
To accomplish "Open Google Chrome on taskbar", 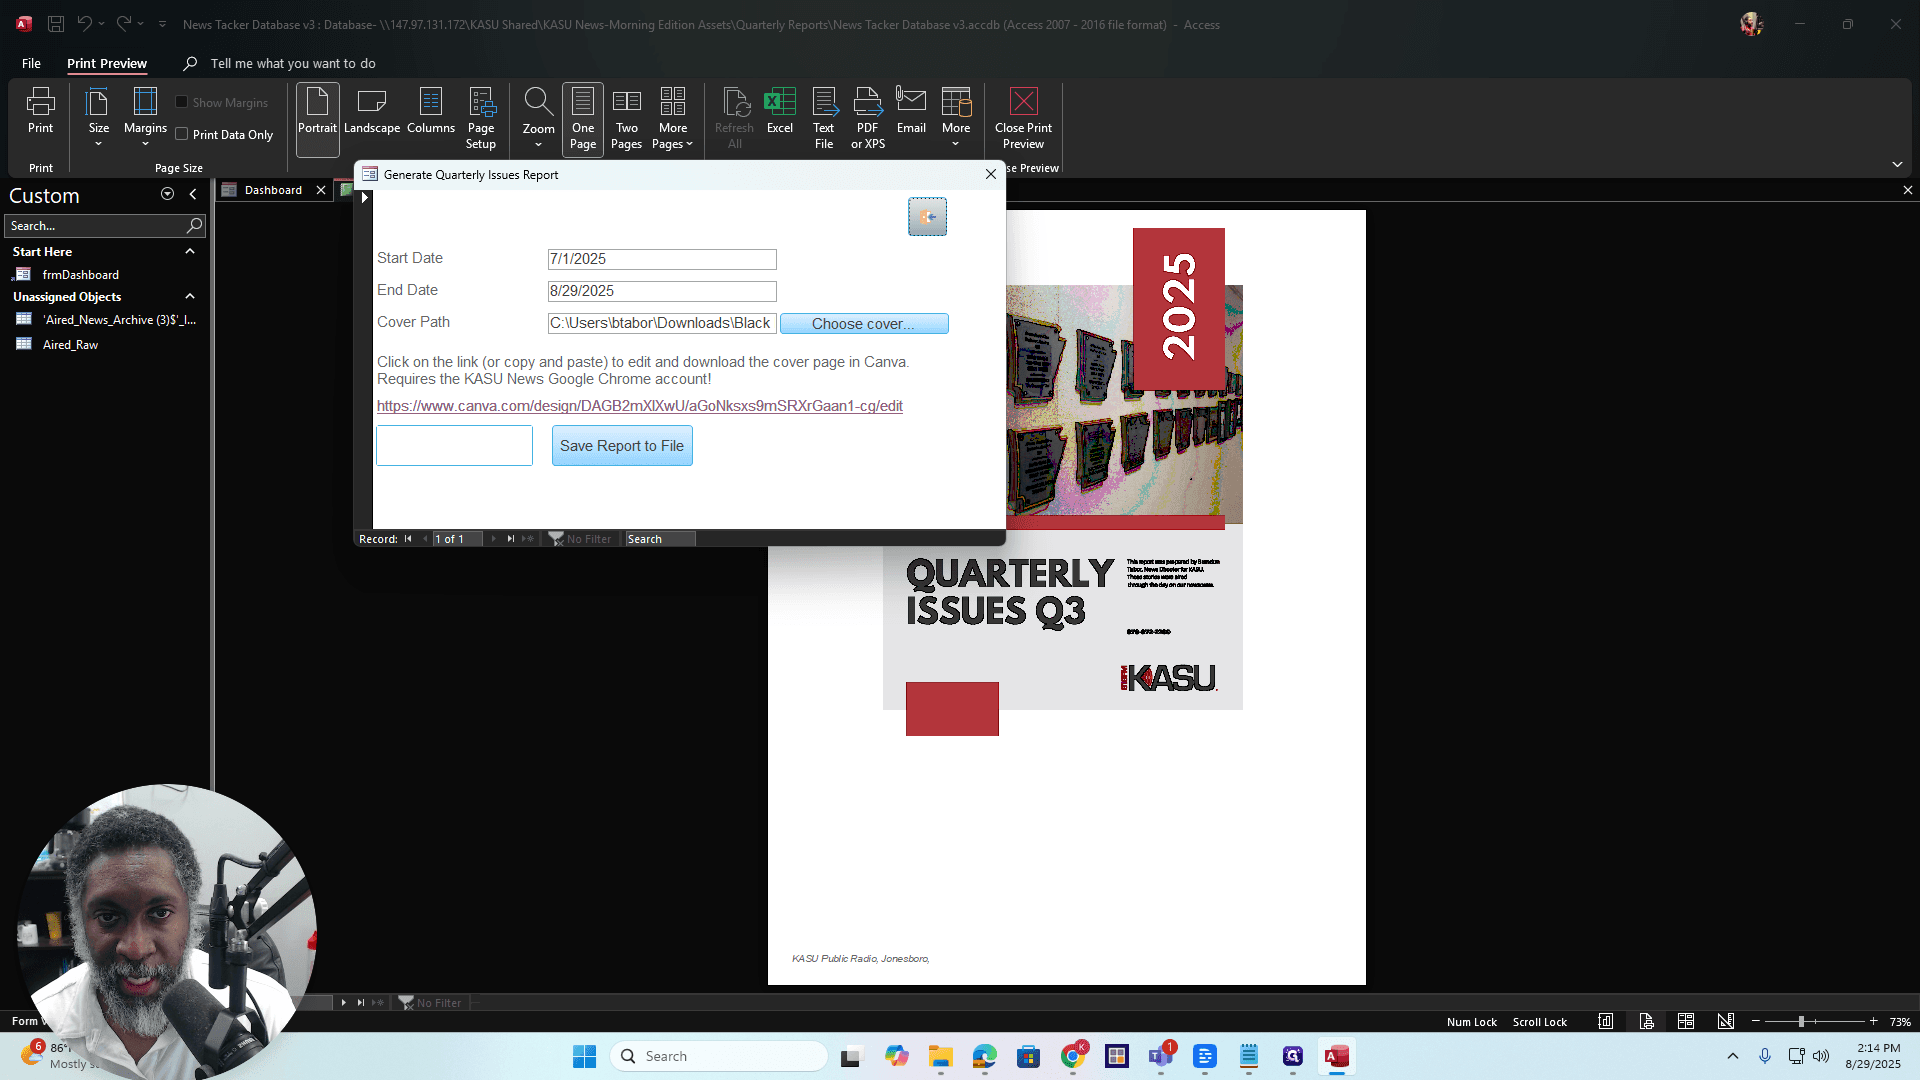I will 1073,1056.
